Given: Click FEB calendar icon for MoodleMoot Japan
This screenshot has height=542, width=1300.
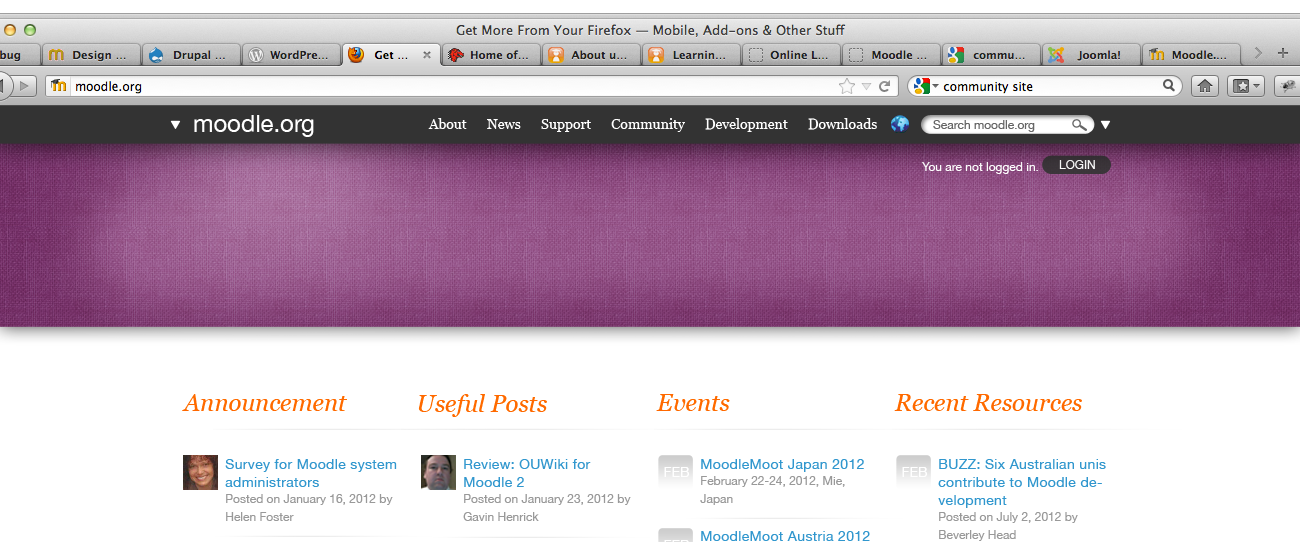Looking at the screenshot, I should click(x=675, y=472).
